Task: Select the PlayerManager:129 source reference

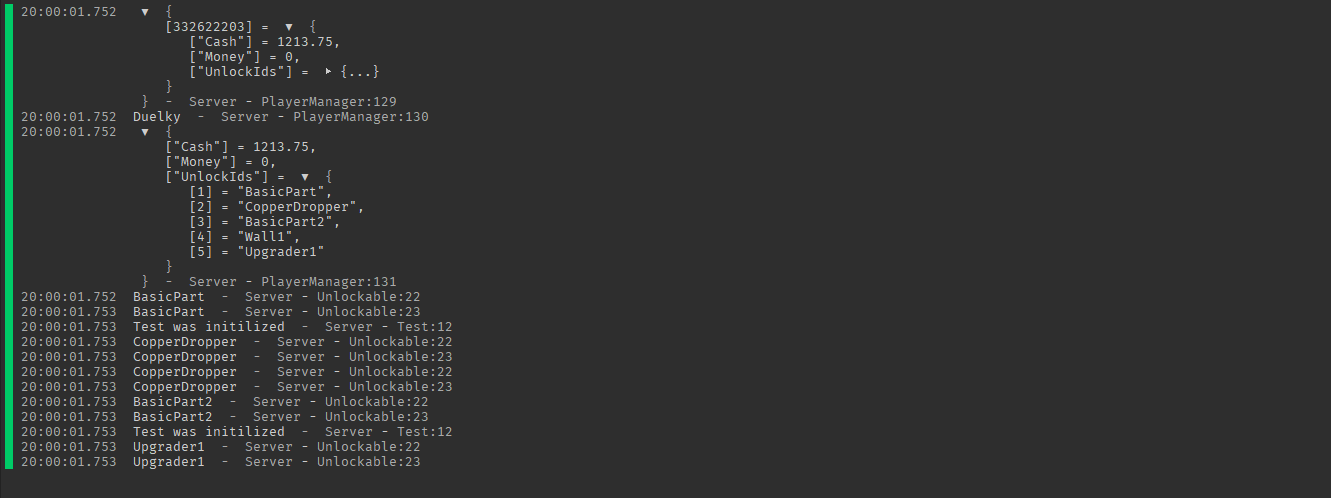Action: [x=329, y=102]
